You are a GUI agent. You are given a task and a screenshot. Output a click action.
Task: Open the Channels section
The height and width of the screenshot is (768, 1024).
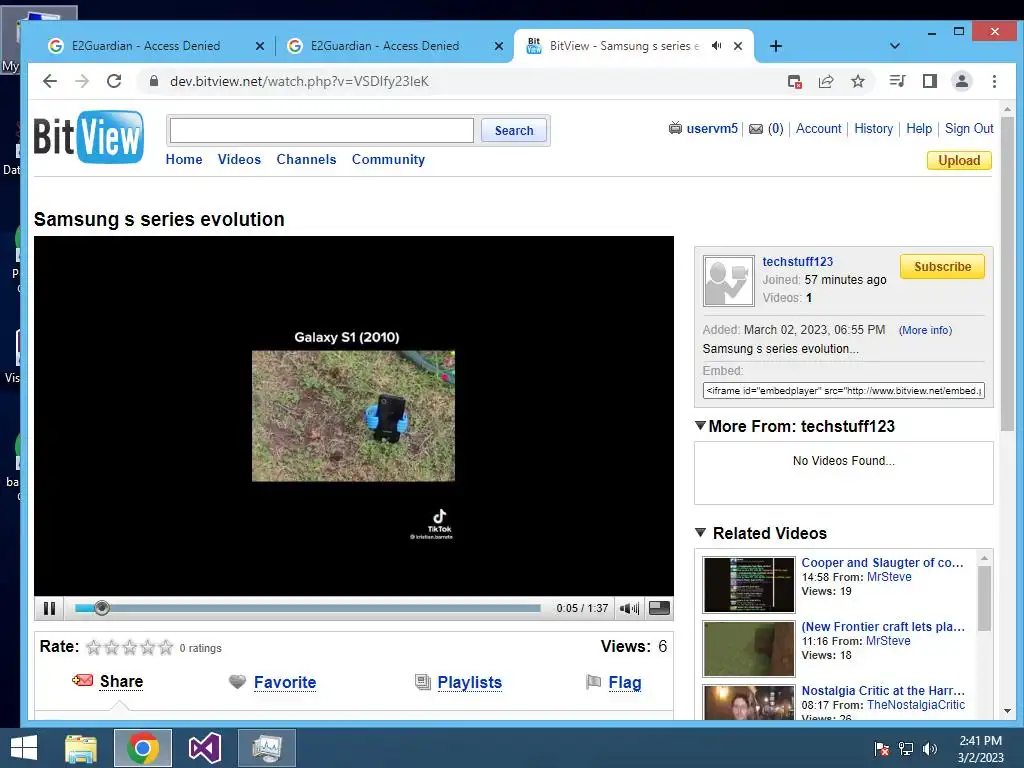(306, 159)
